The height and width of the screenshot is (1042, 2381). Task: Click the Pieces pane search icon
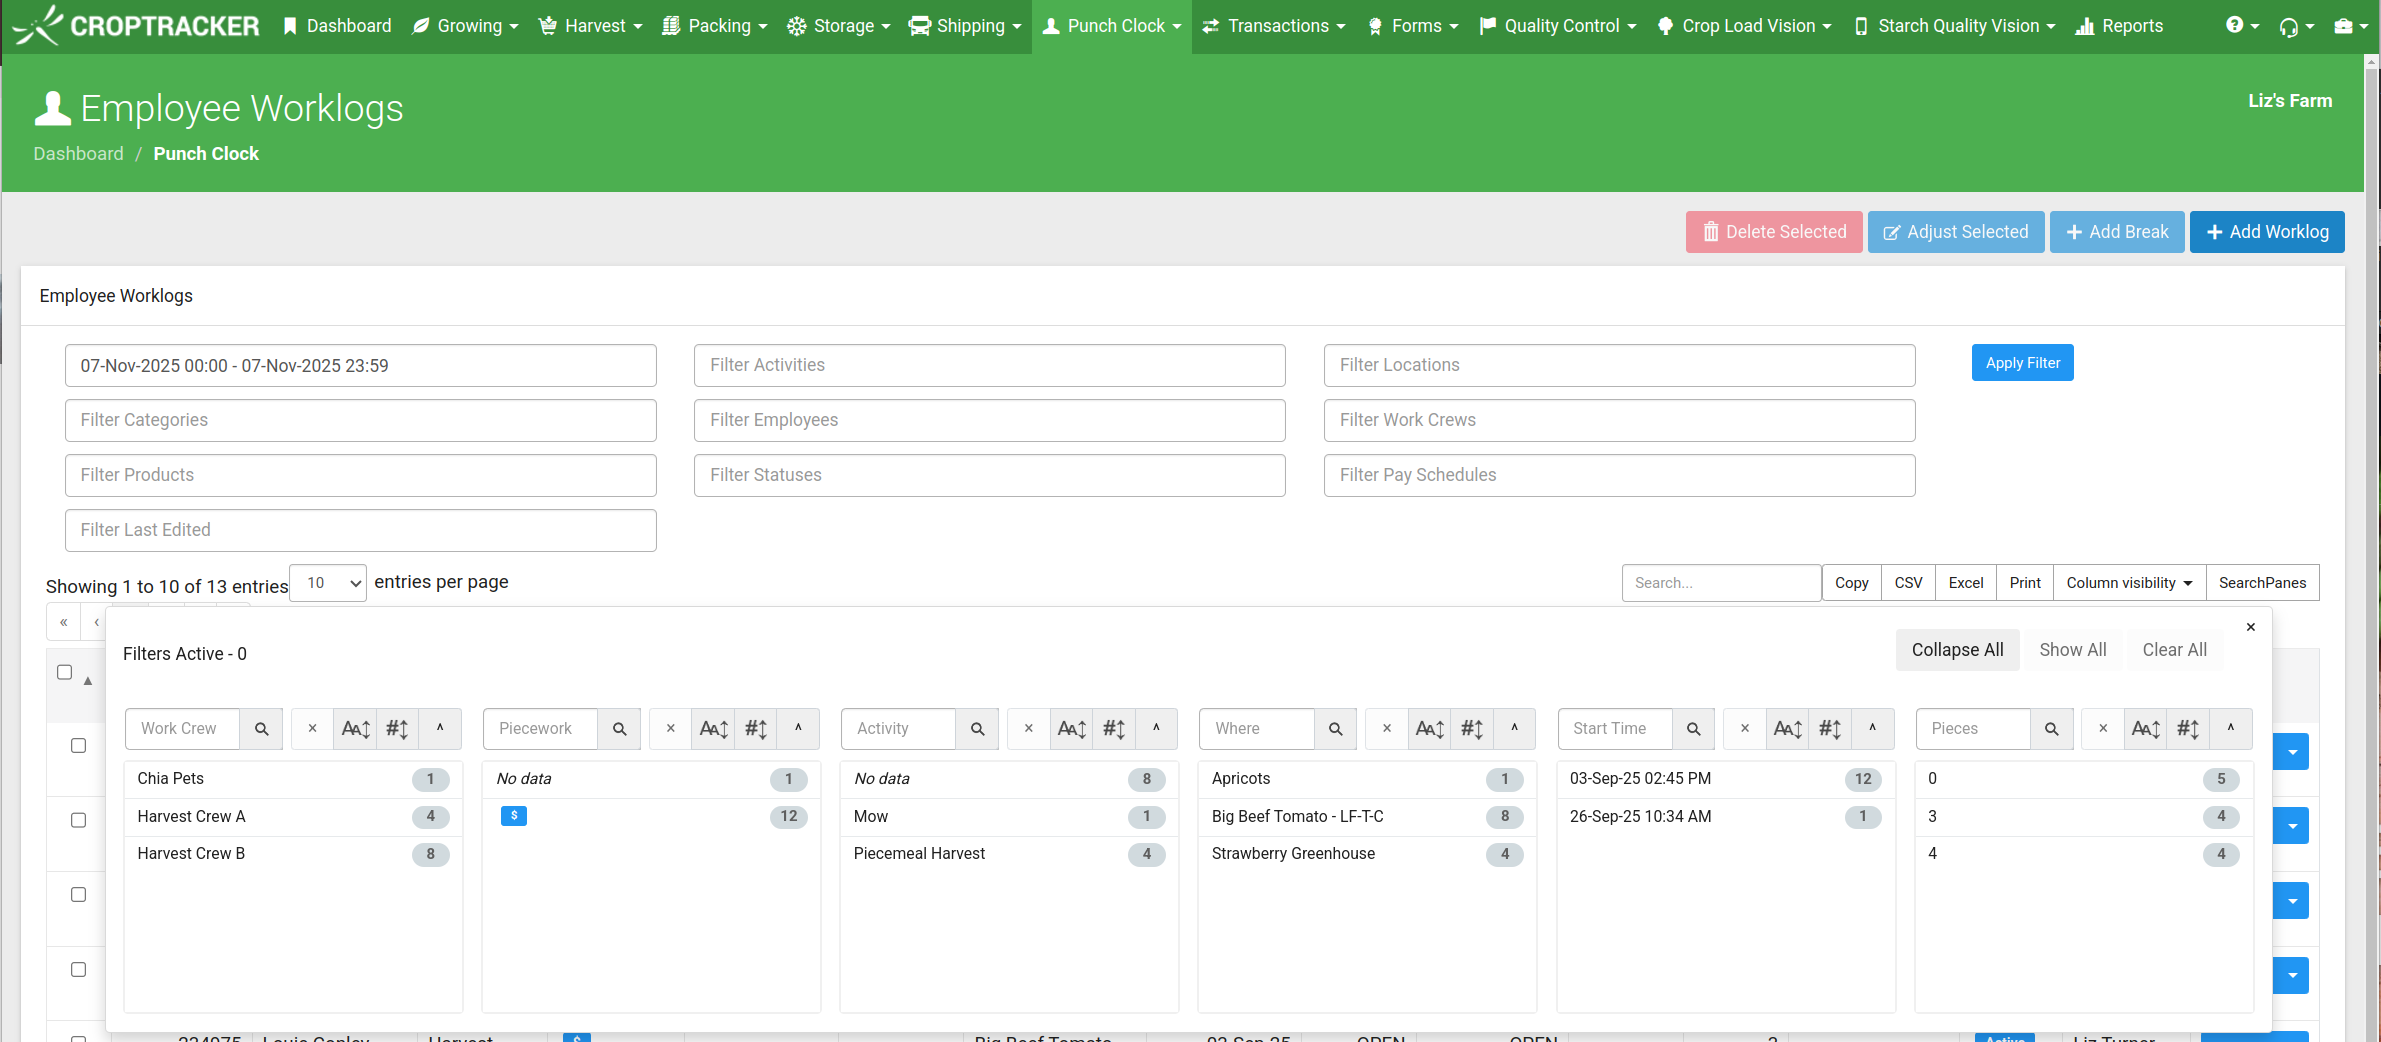click(2051, 729)
